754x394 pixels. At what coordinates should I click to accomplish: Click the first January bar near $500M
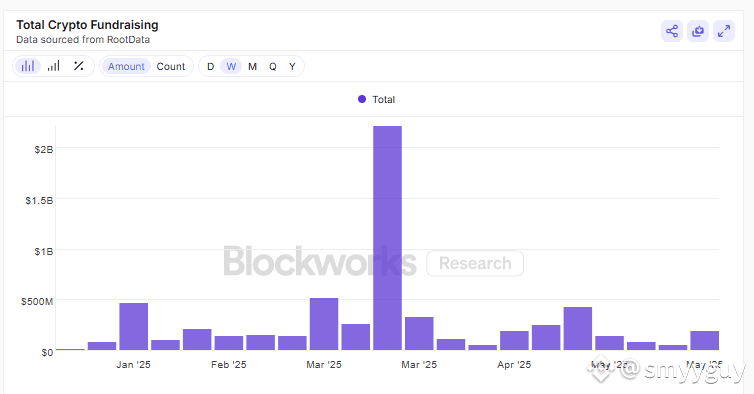(134, 327)
